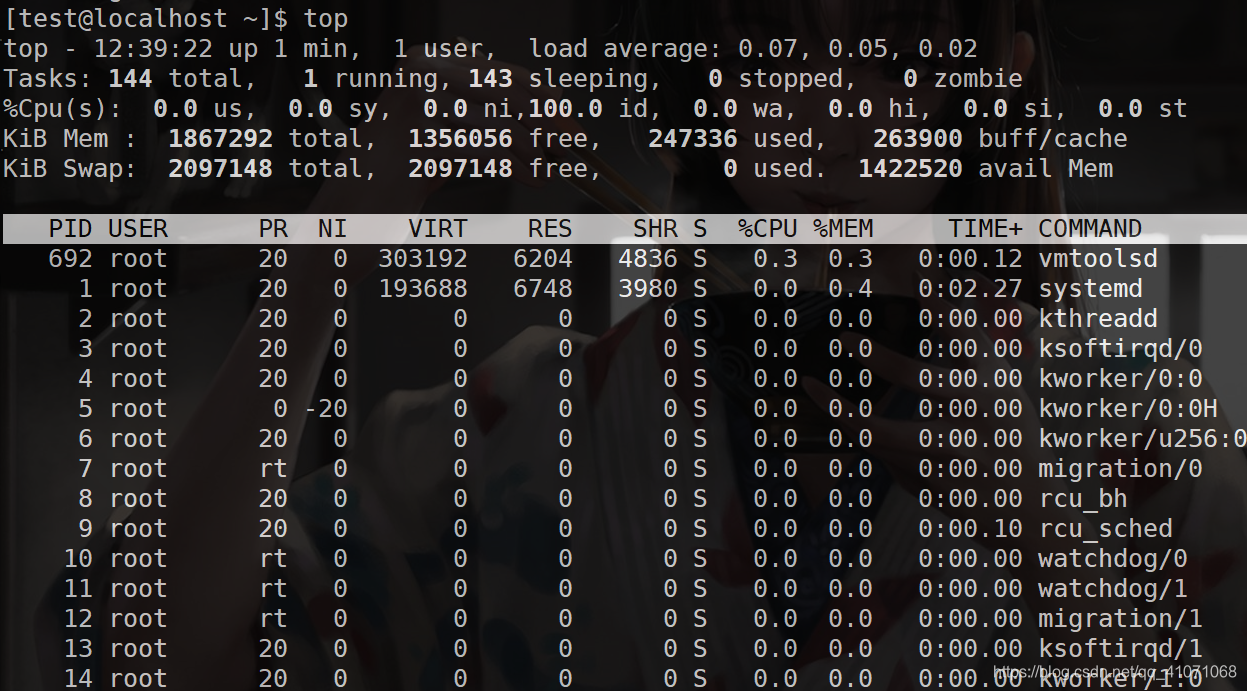Click the USER column header
This screenshot has width=1247, height=691.
[x=138, y=229]
